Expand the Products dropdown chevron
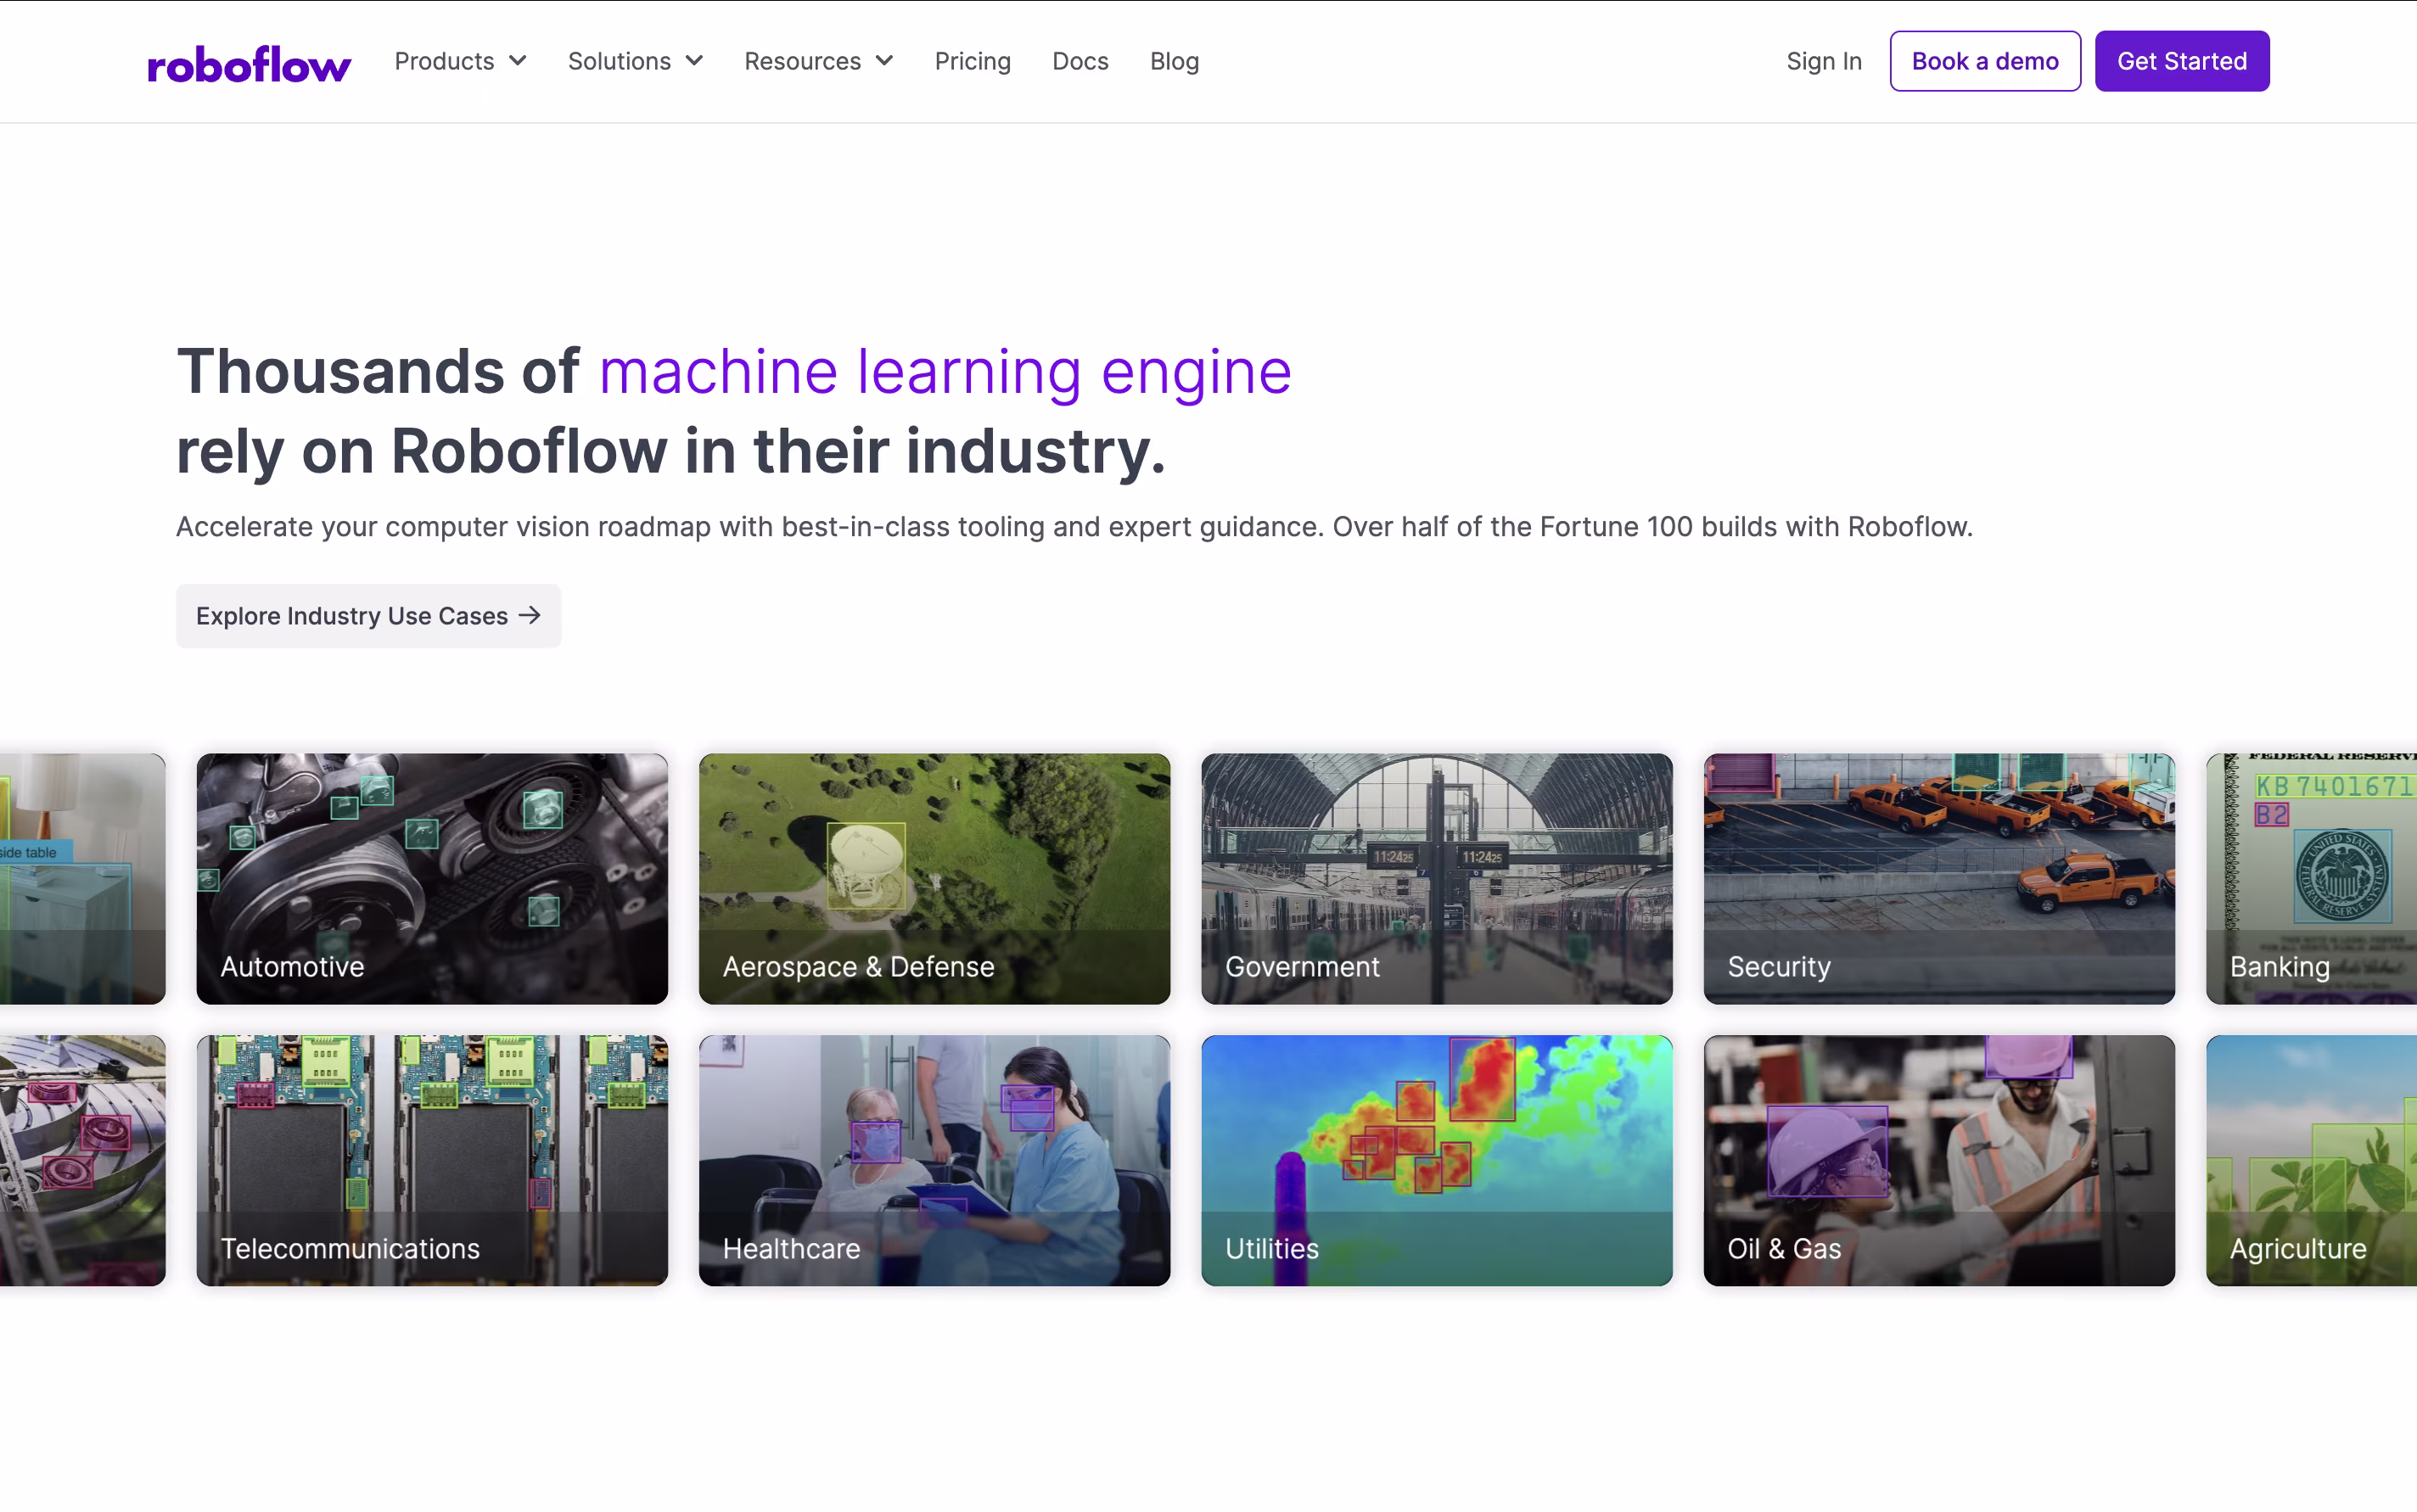 click(x=518, y=61)
